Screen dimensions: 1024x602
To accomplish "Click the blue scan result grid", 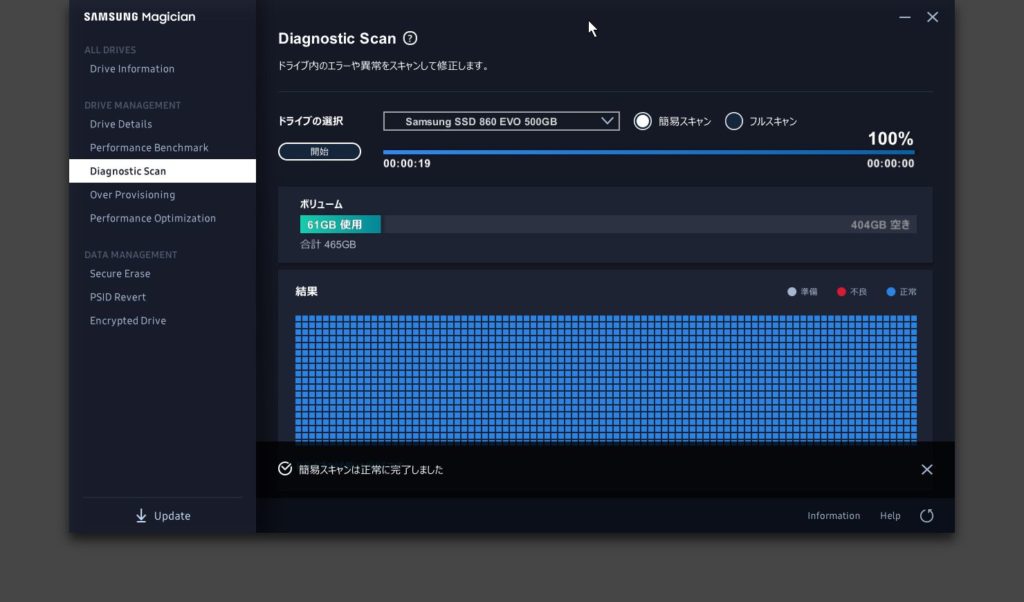I will point(606,379).
